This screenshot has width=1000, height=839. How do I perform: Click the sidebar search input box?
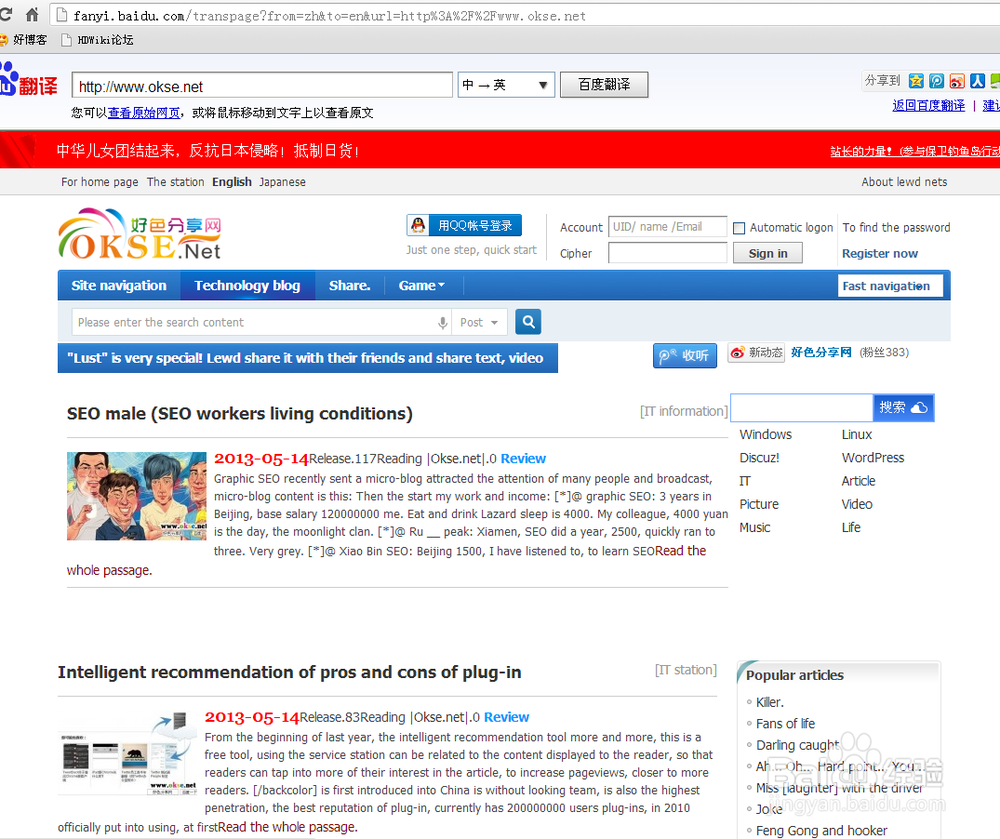click(802, 407)
